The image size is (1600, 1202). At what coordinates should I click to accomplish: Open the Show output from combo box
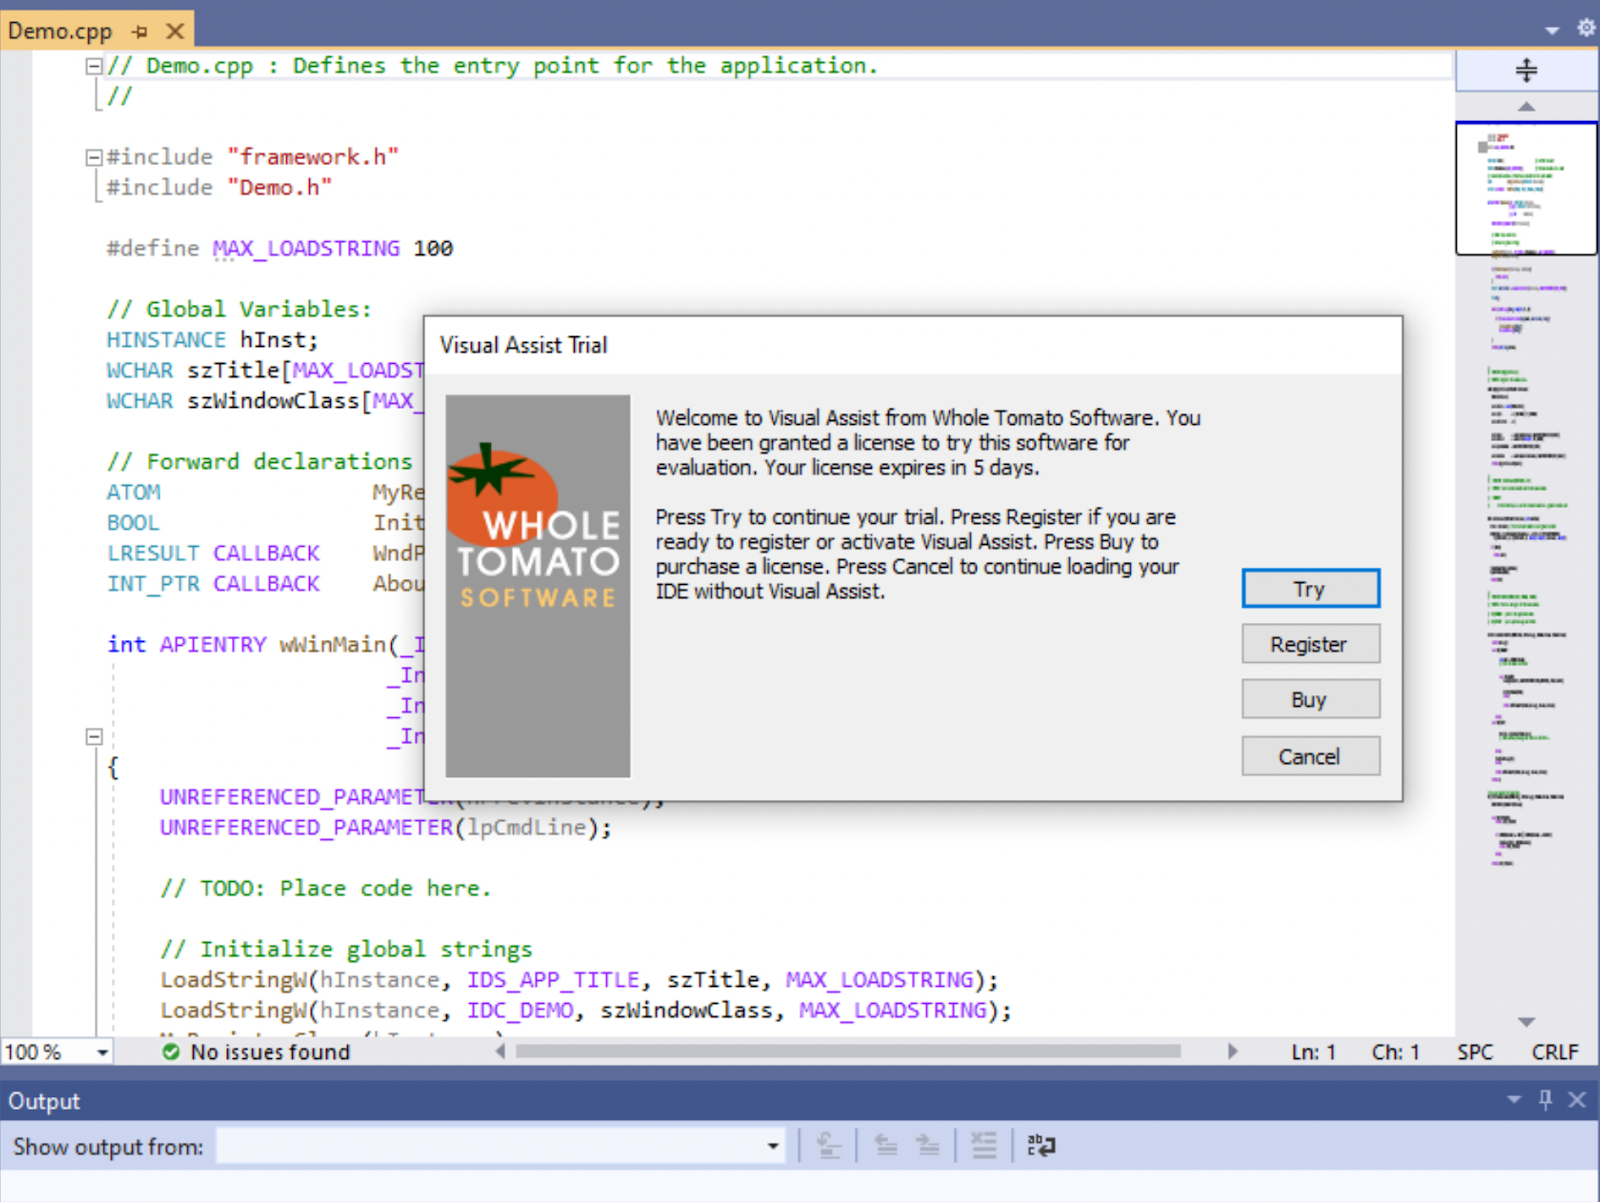click(x=501, y=1146)
